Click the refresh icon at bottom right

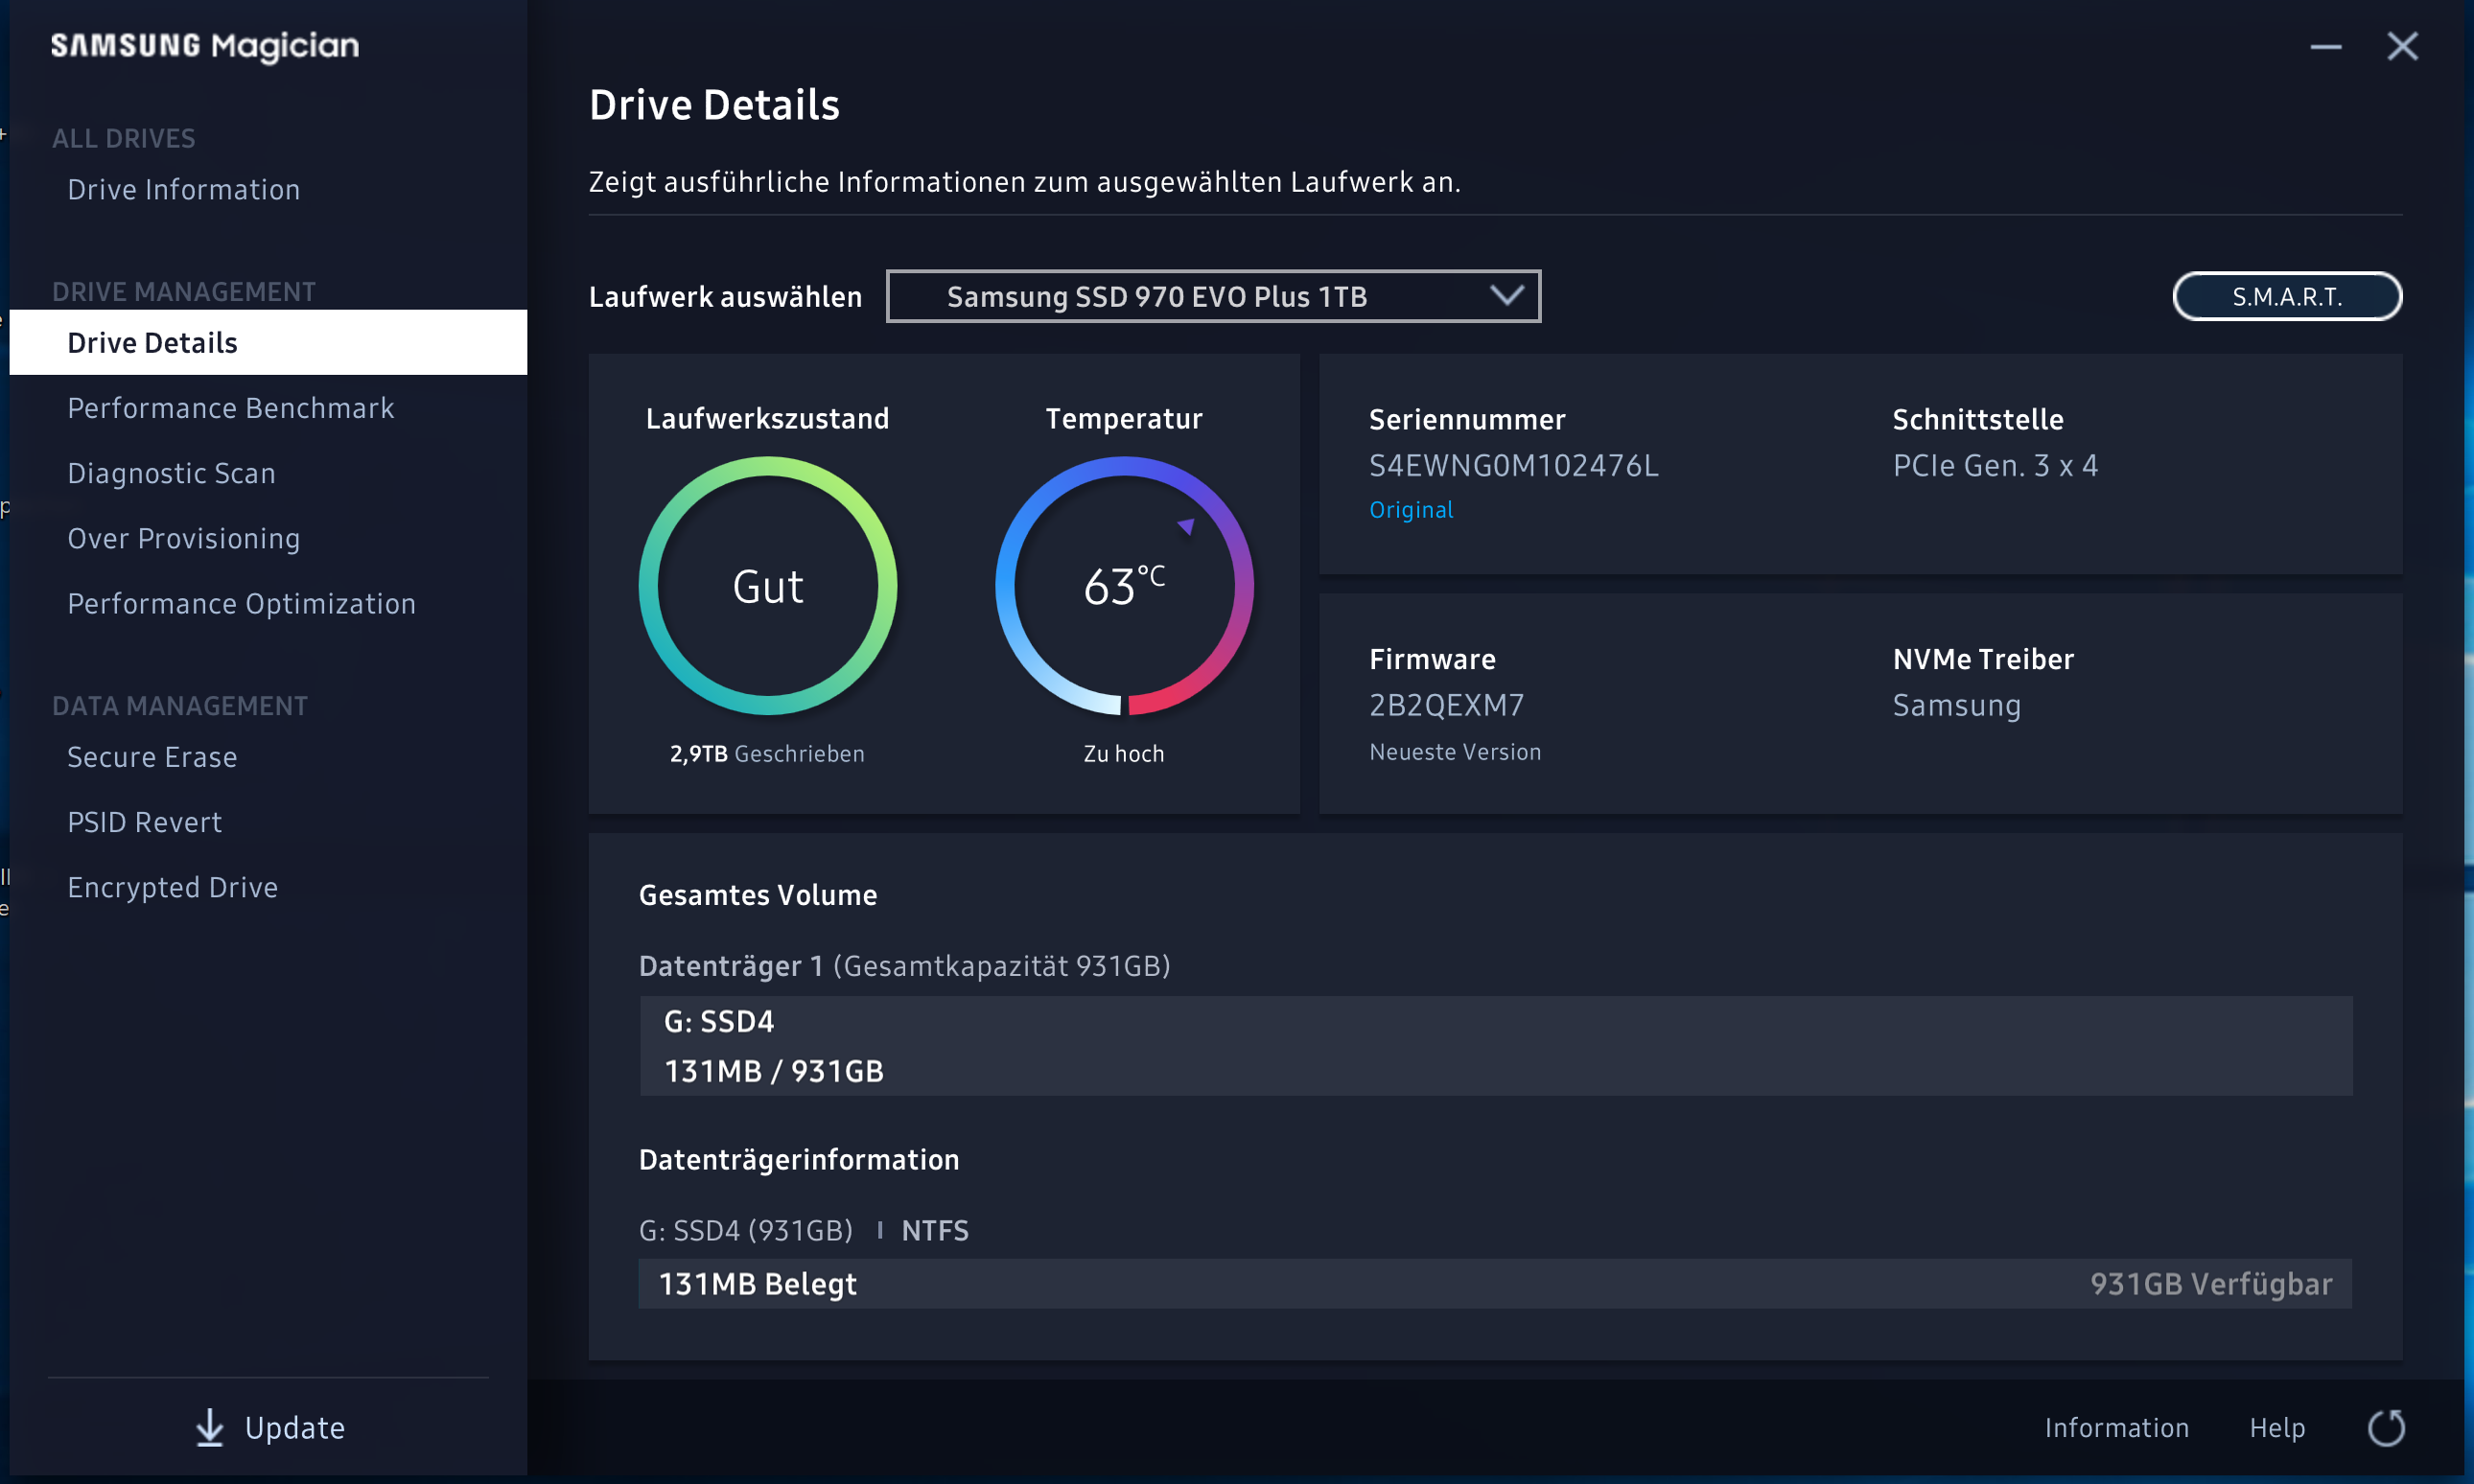point(2386,1427)
